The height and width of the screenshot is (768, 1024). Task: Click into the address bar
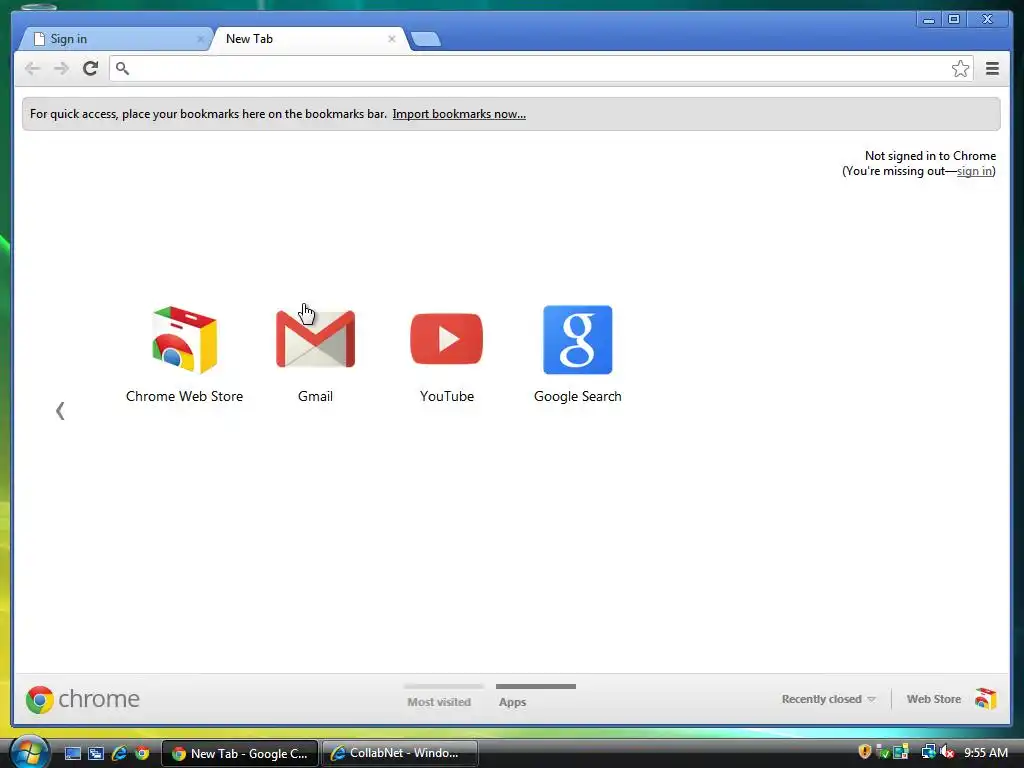pyautogui.click(x=541, y=69)
